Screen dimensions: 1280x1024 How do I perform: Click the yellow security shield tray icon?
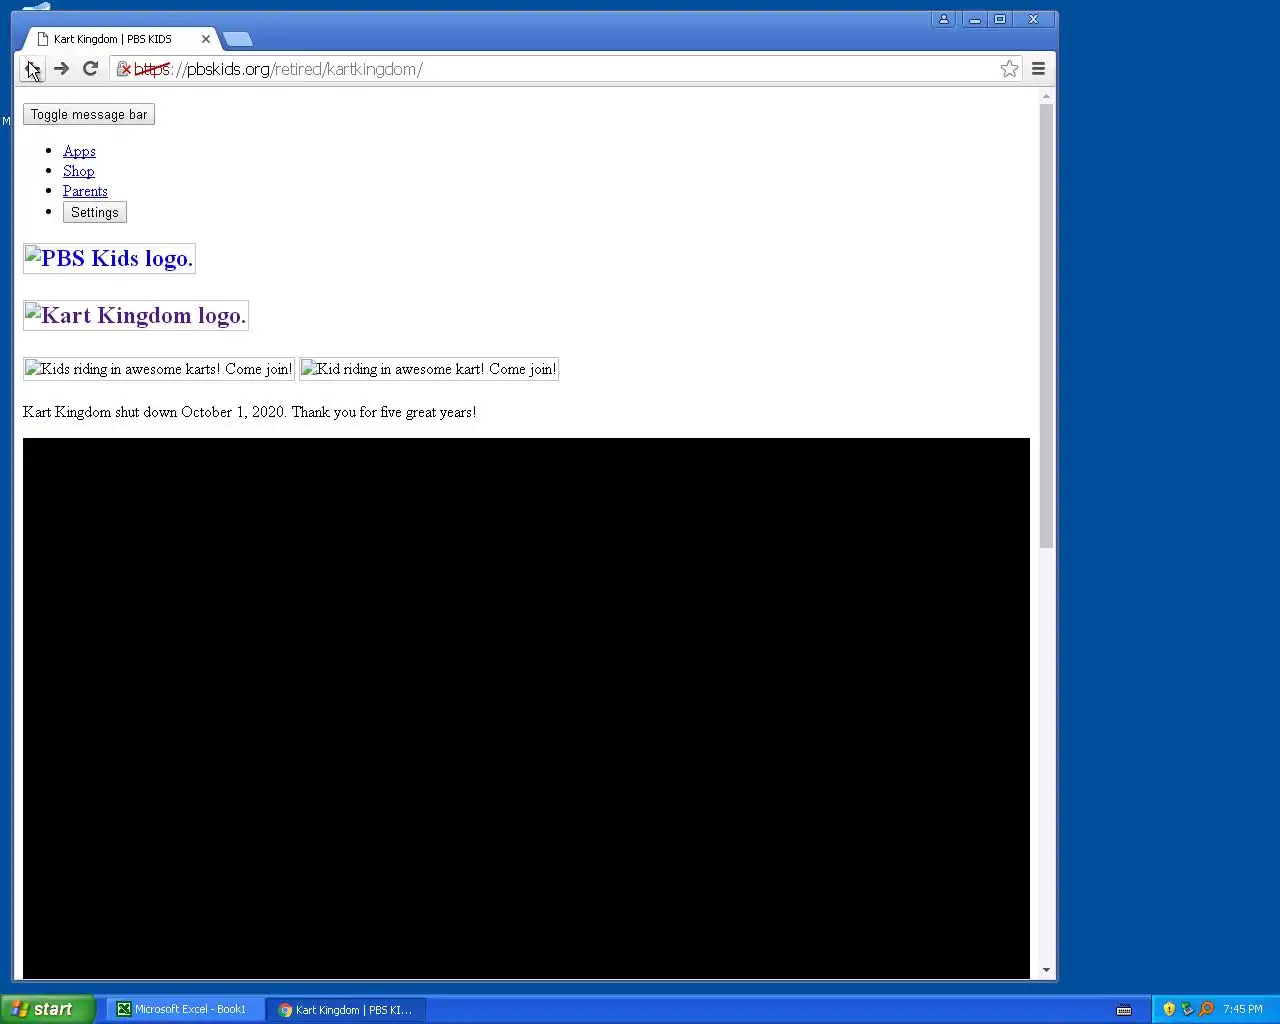pos(1169,1009)
